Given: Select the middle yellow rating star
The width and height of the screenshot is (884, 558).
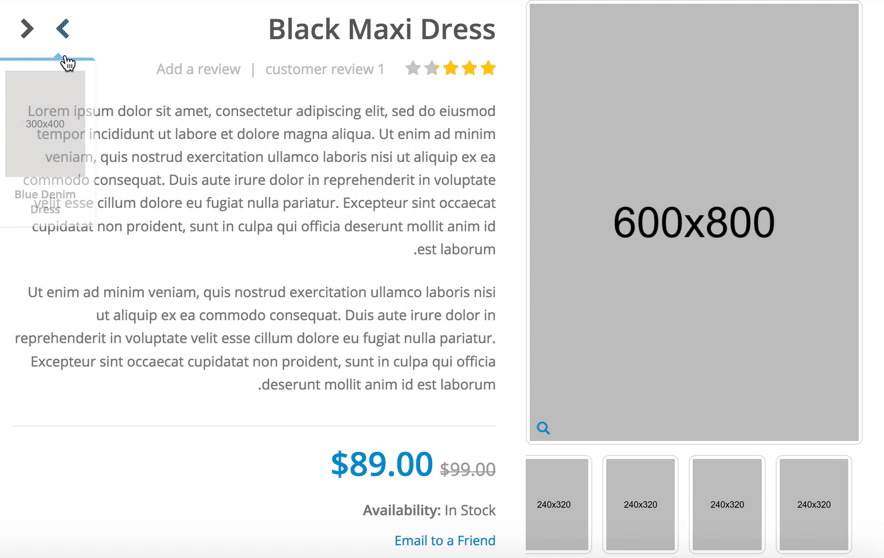Looking at the screenshot, I should (450, 68).
